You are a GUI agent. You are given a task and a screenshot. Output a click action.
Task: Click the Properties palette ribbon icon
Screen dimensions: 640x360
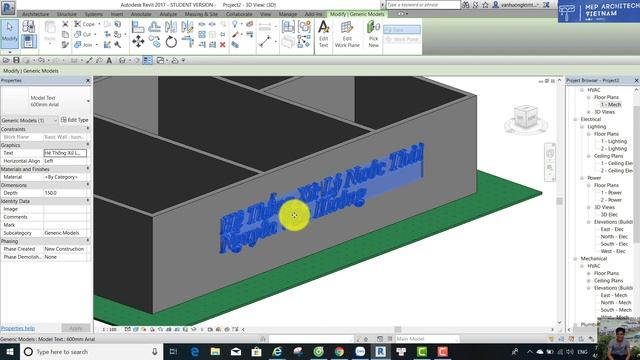[x=29, y=42]
